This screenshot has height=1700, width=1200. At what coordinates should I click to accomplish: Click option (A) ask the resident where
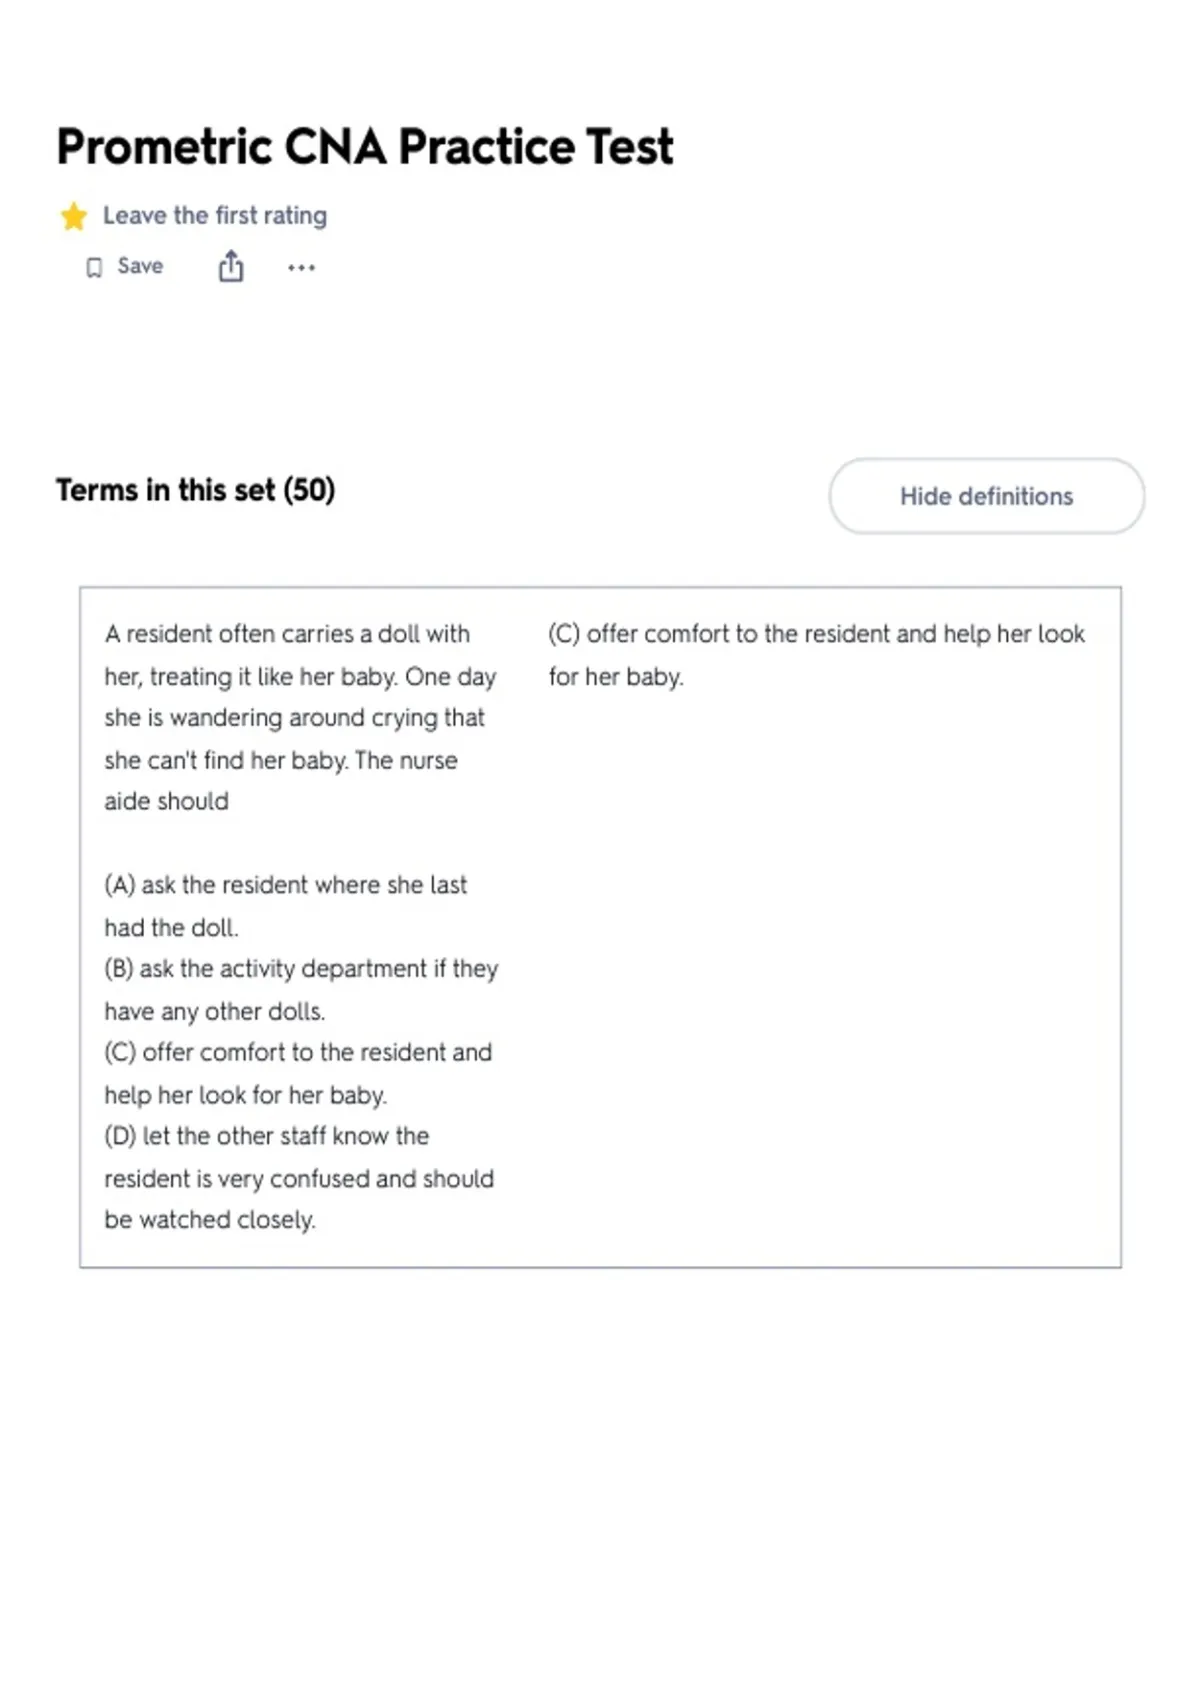tap(286, 906)
